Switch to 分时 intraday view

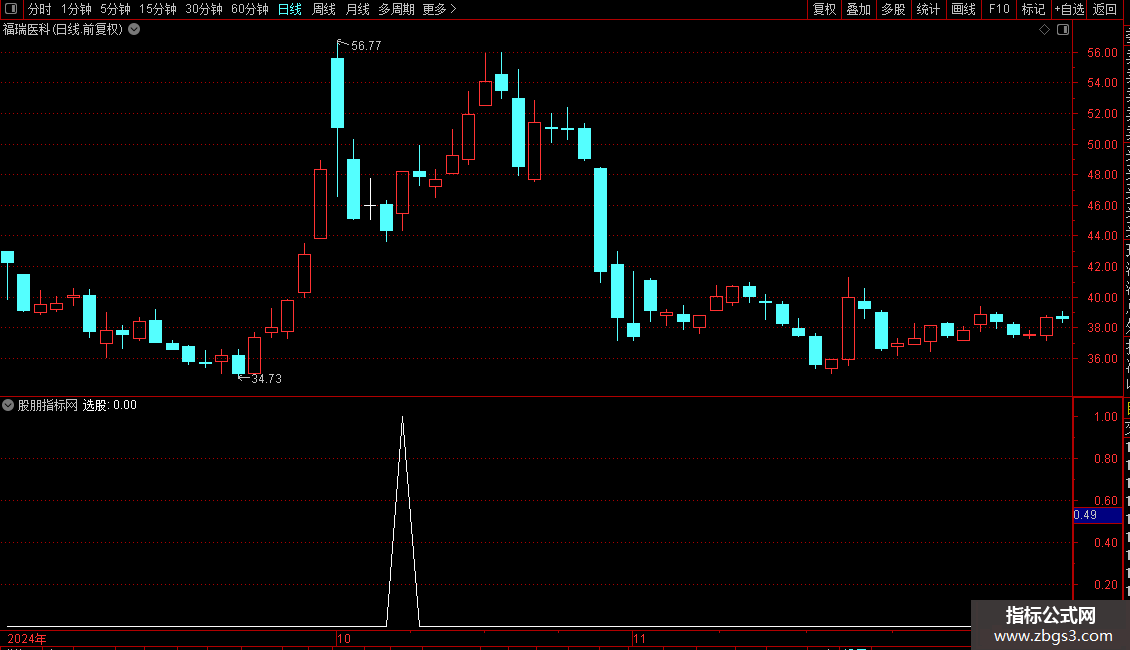click(x=40, y=9)
